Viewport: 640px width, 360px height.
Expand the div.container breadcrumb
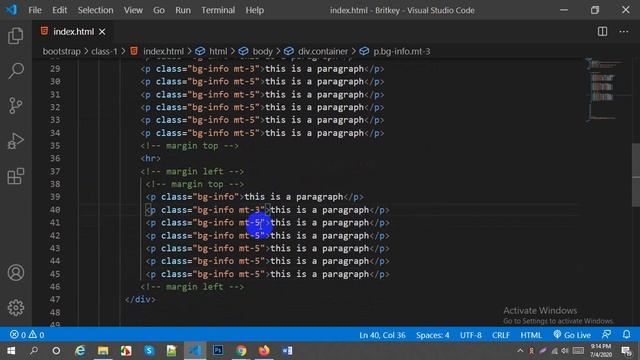click(x=316, y=51)
